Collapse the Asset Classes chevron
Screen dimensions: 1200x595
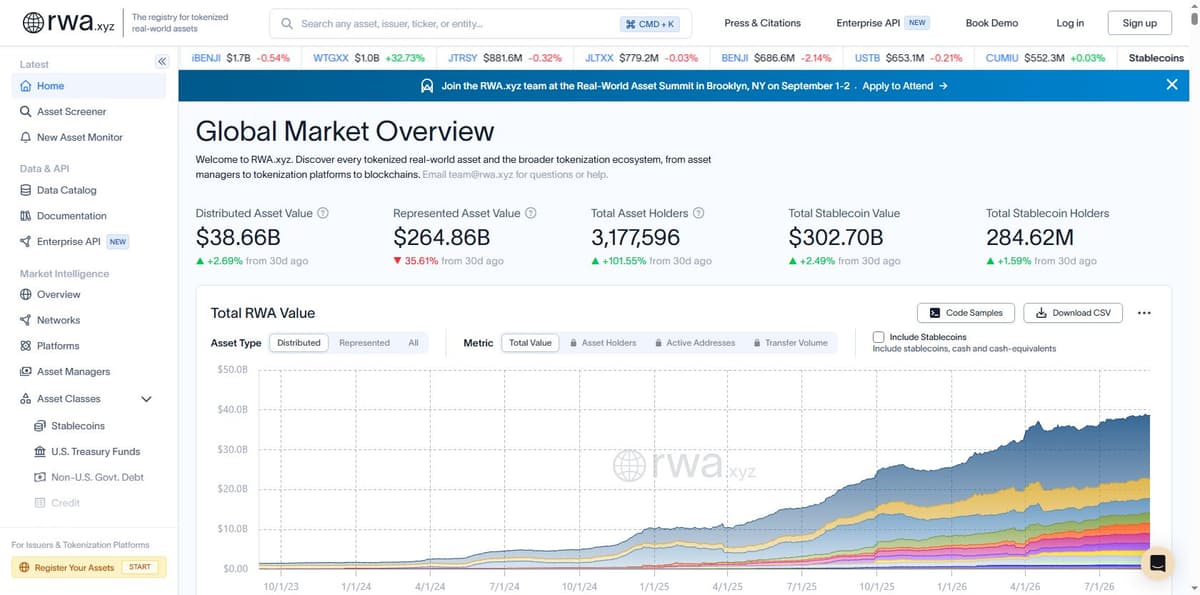[x=146, y=399]
